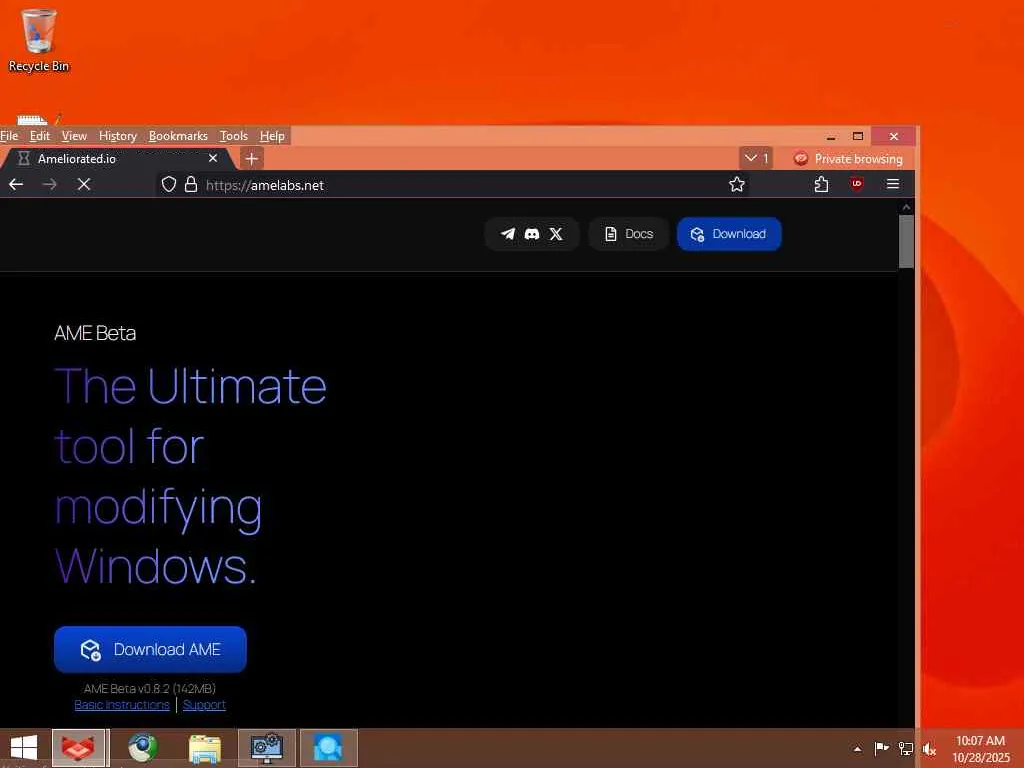Expand the list all tabs dropdown

click(756, 159)
